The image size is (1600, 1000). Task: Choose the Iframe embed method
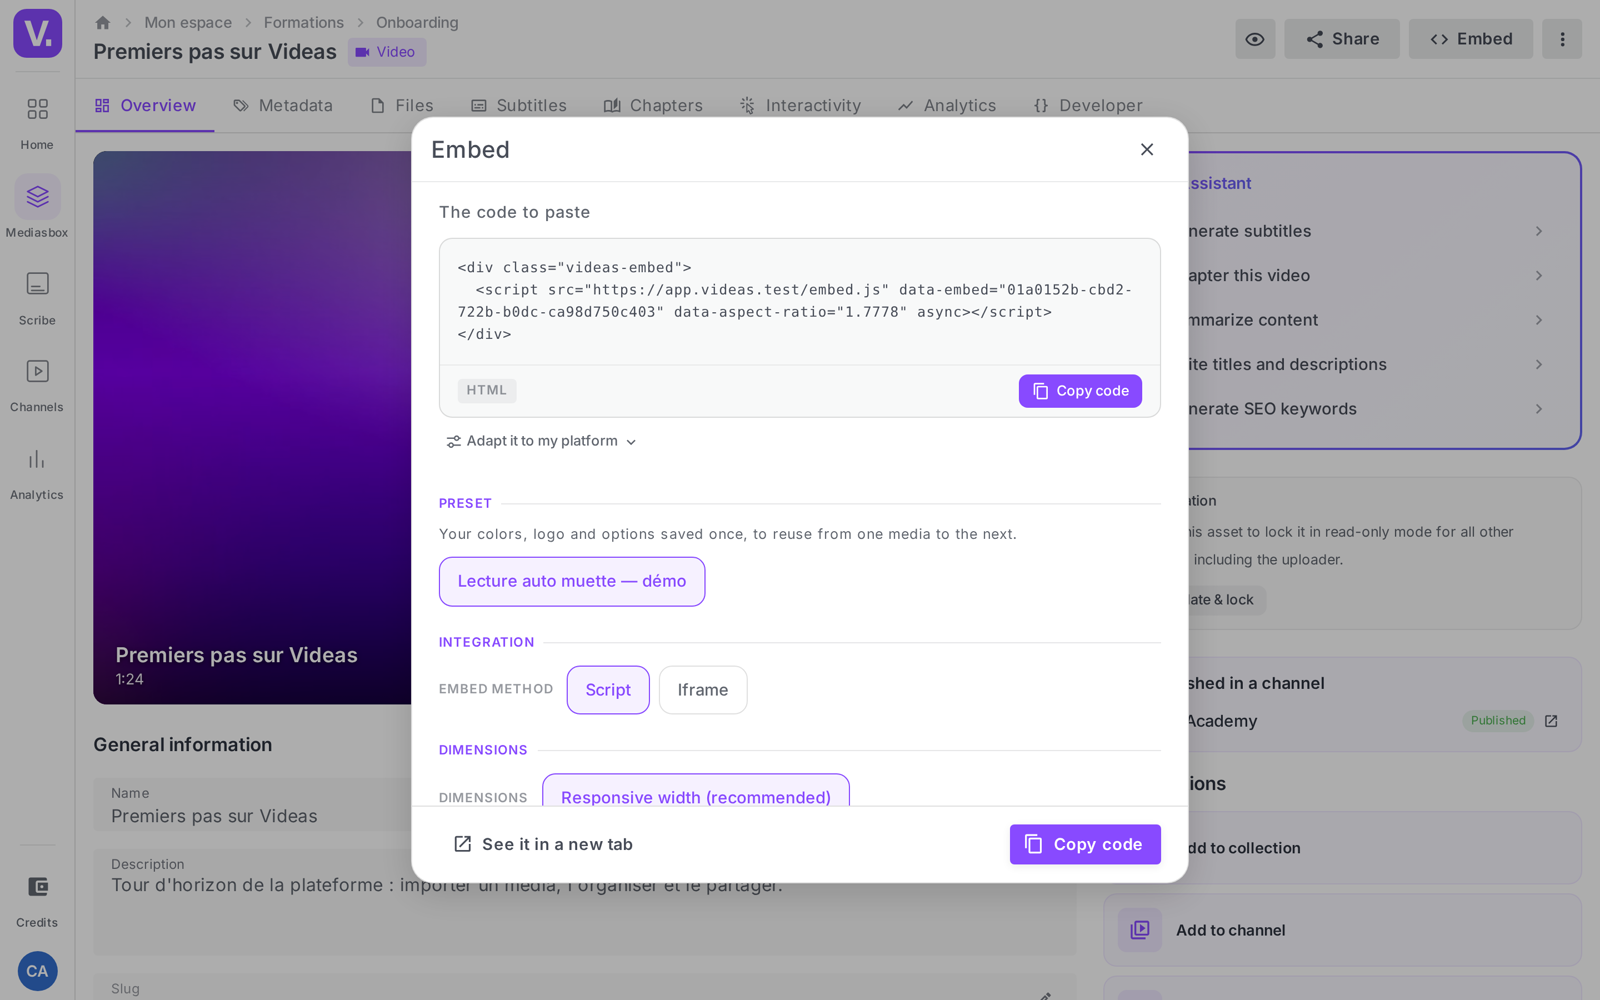[x=703, y=690]
